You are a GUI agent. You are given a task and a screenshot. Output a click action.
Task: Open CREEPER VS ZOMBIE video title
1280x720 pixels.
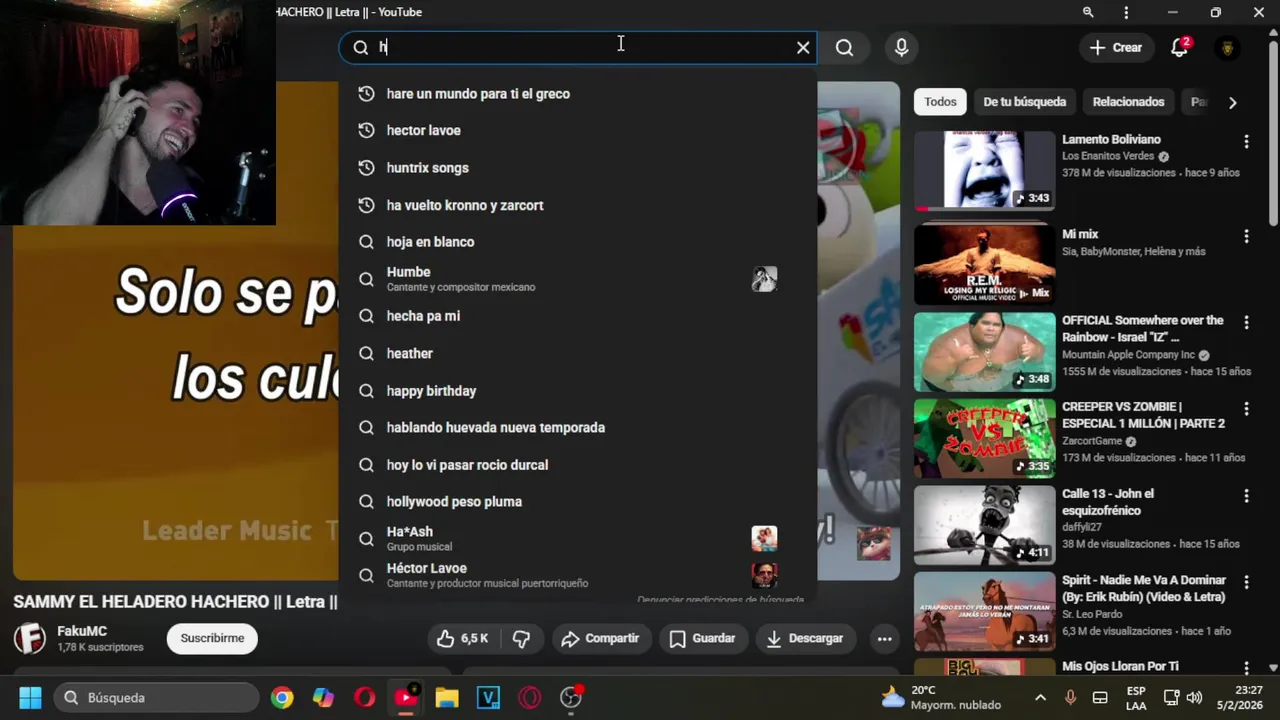[x=1143, y=415]
